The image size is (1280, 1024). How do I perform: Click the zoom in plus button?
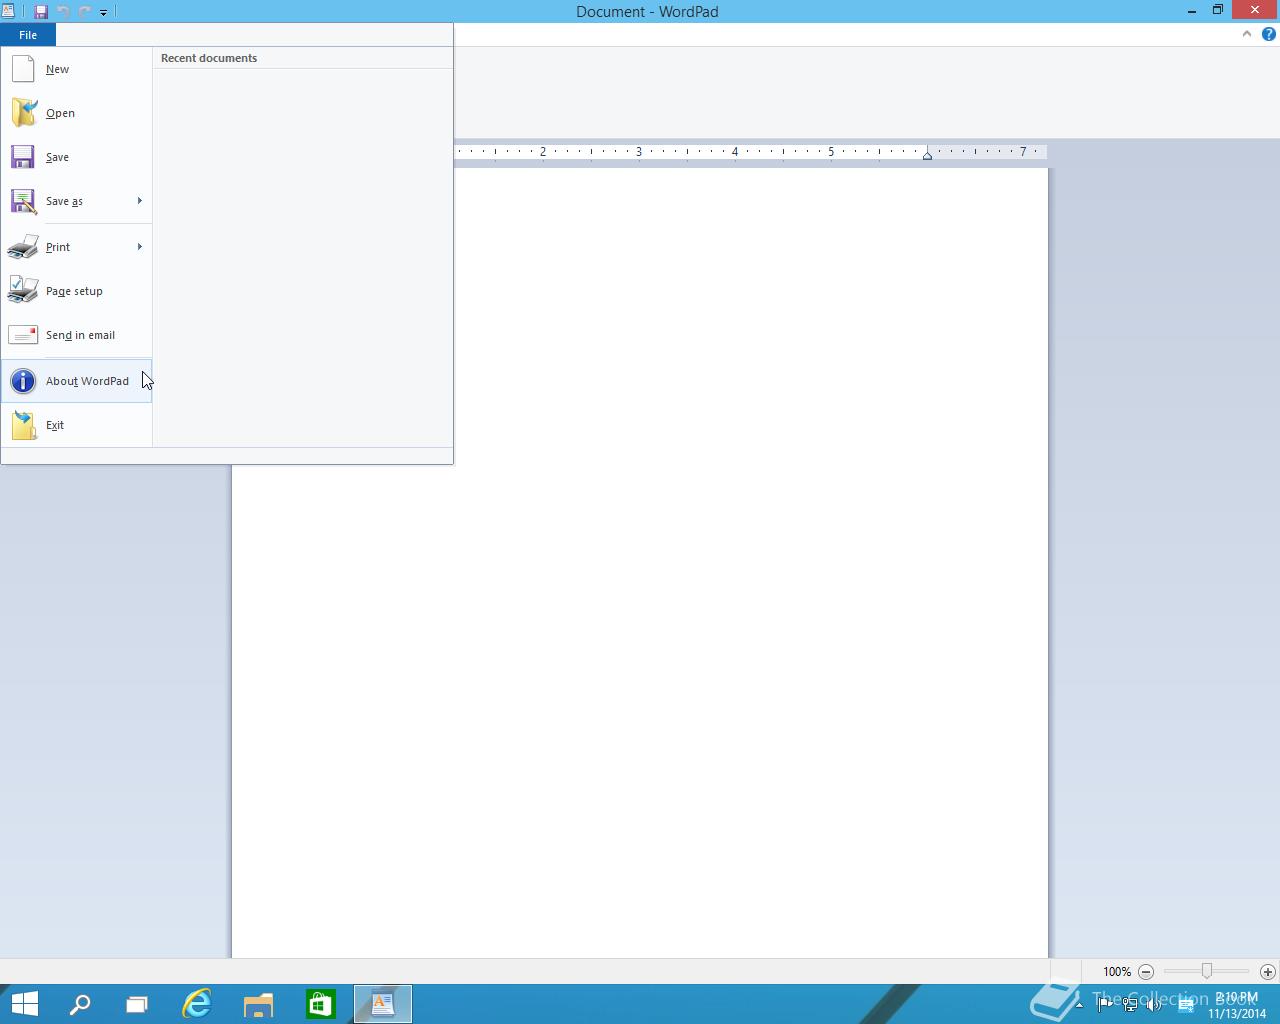[x=1268, y=971]
